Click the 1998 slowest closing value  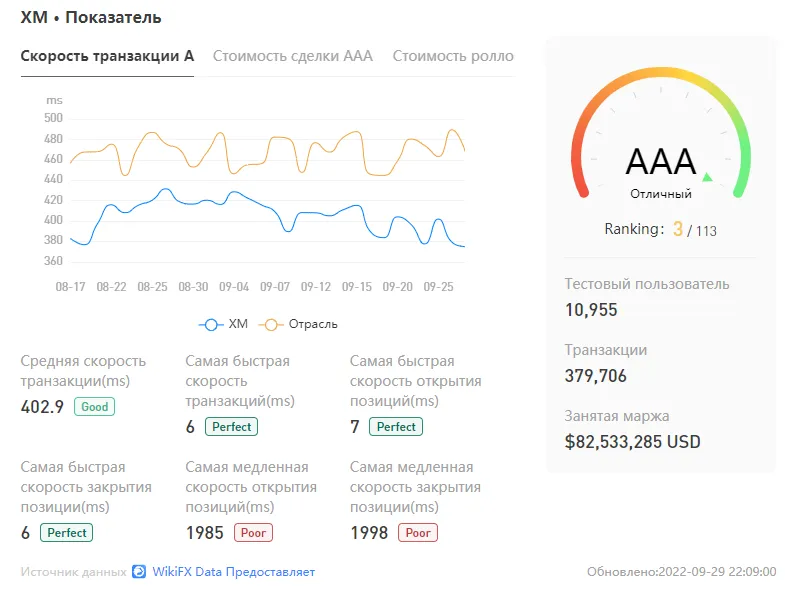point(369,533)
